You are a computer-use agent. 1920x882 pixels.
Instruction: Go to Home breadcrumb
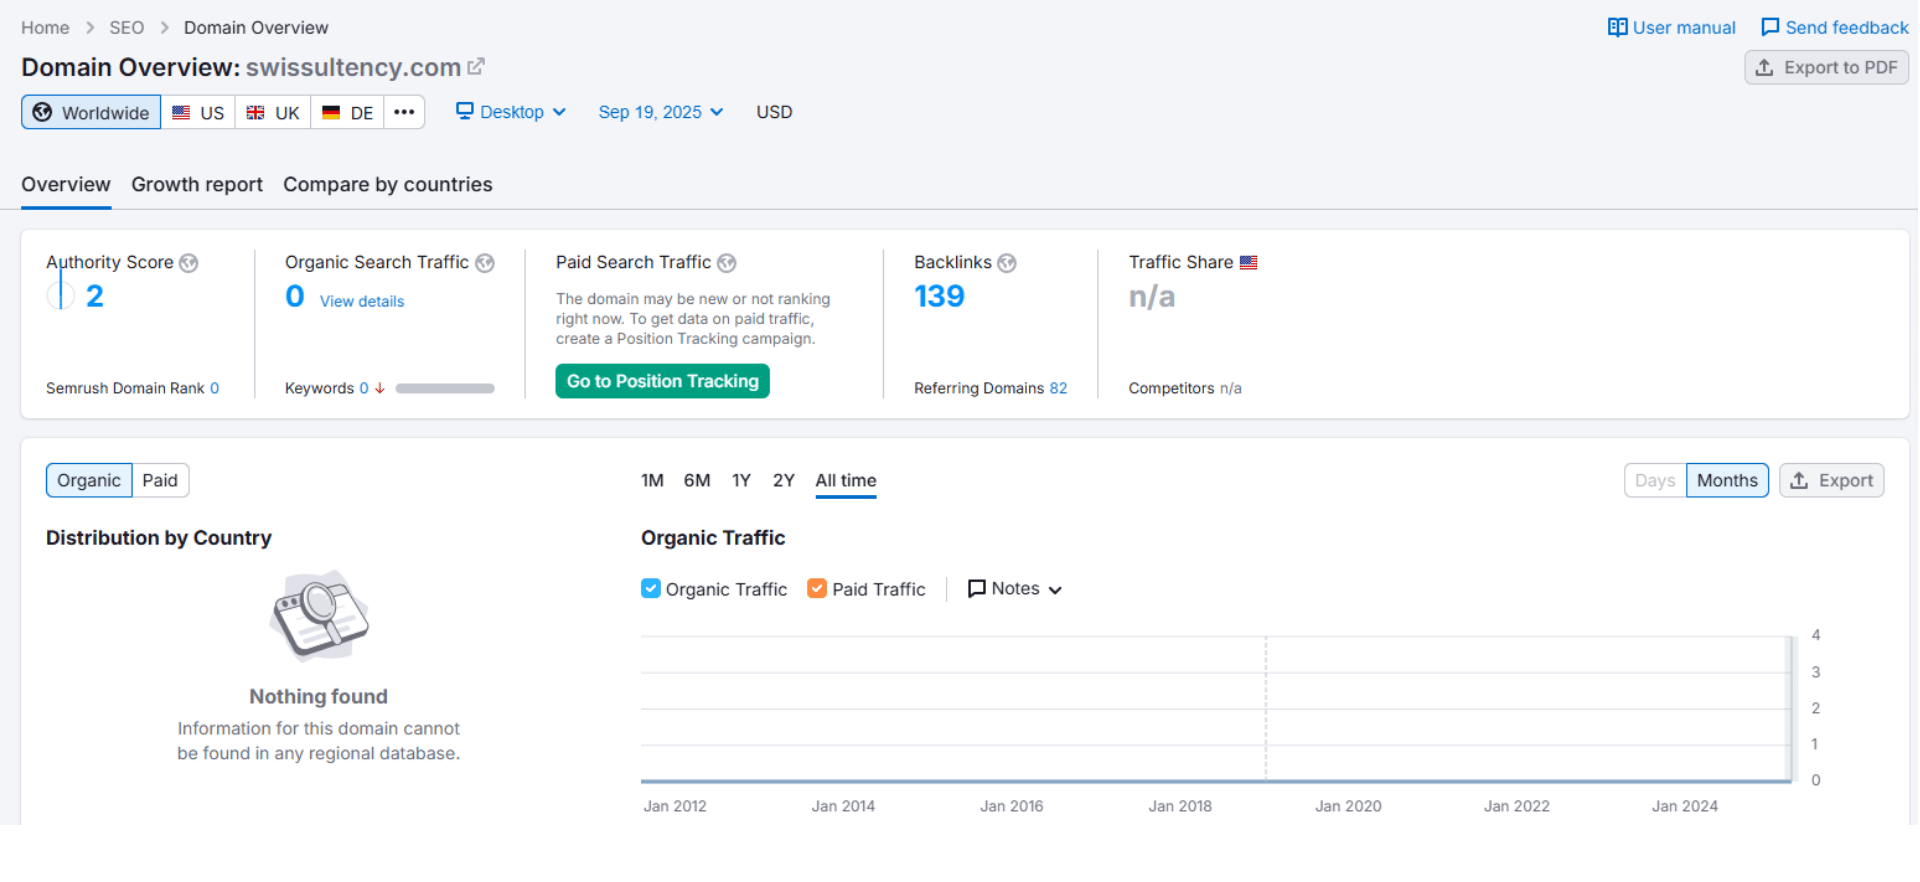click(45, 27)
